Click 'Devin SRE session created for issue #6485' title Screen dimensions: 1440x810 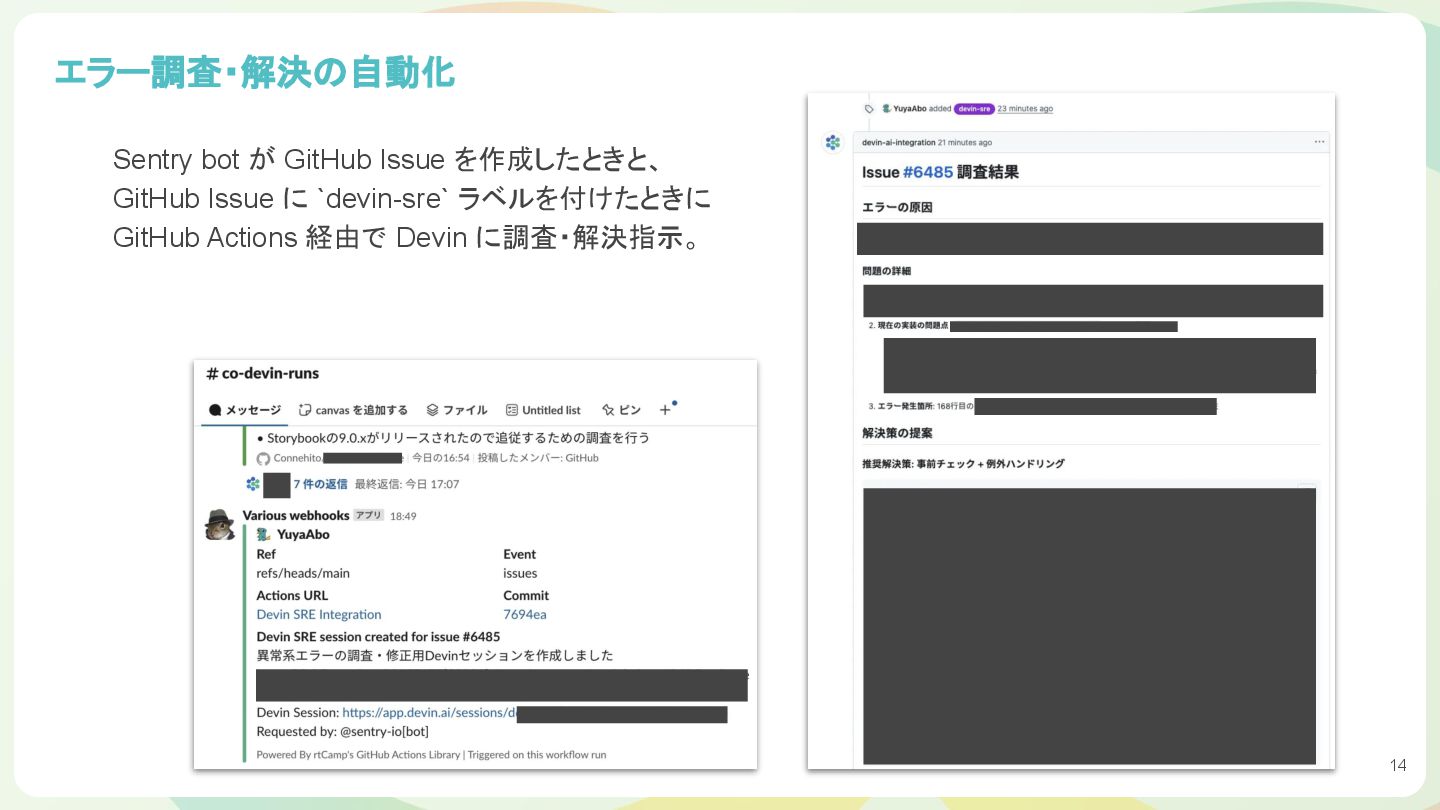[x=378, y=636]
